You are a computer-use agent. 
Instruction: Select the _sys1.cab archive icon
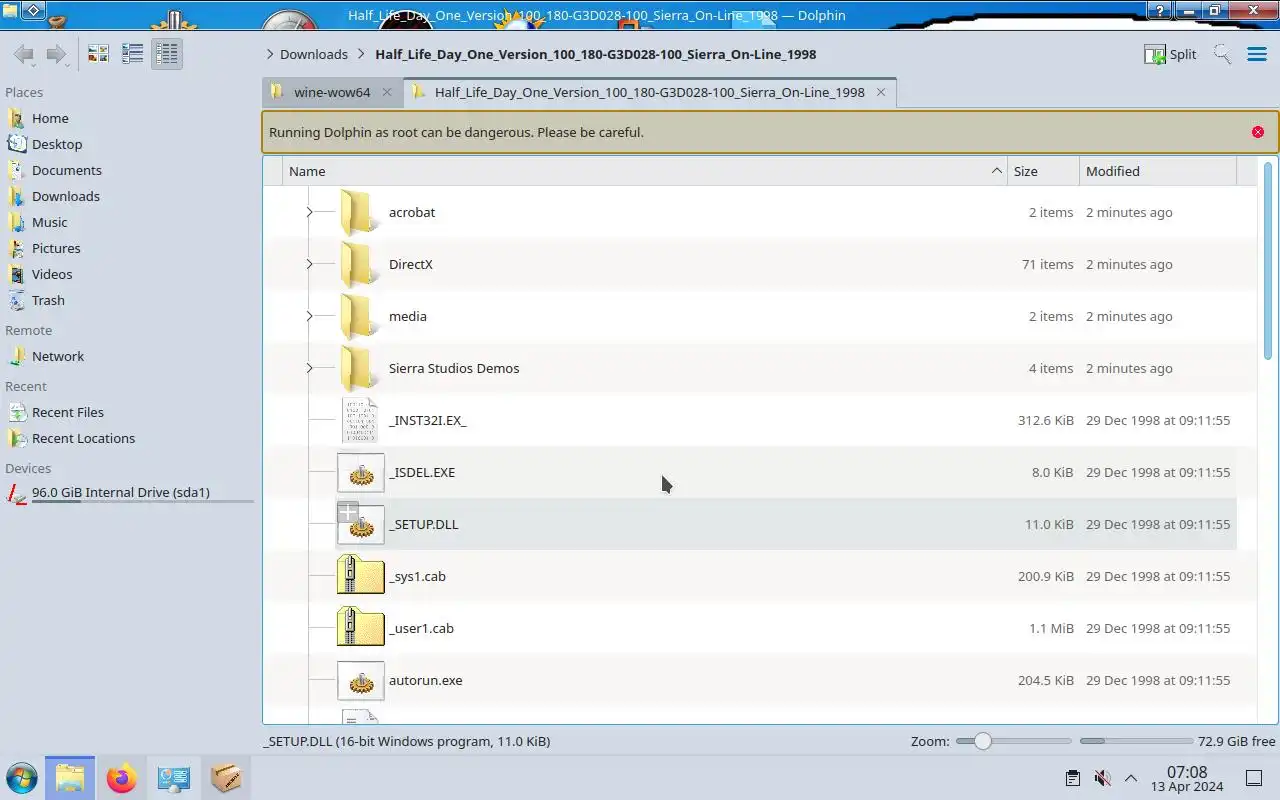pyautogui.click(x=360, y=576)
